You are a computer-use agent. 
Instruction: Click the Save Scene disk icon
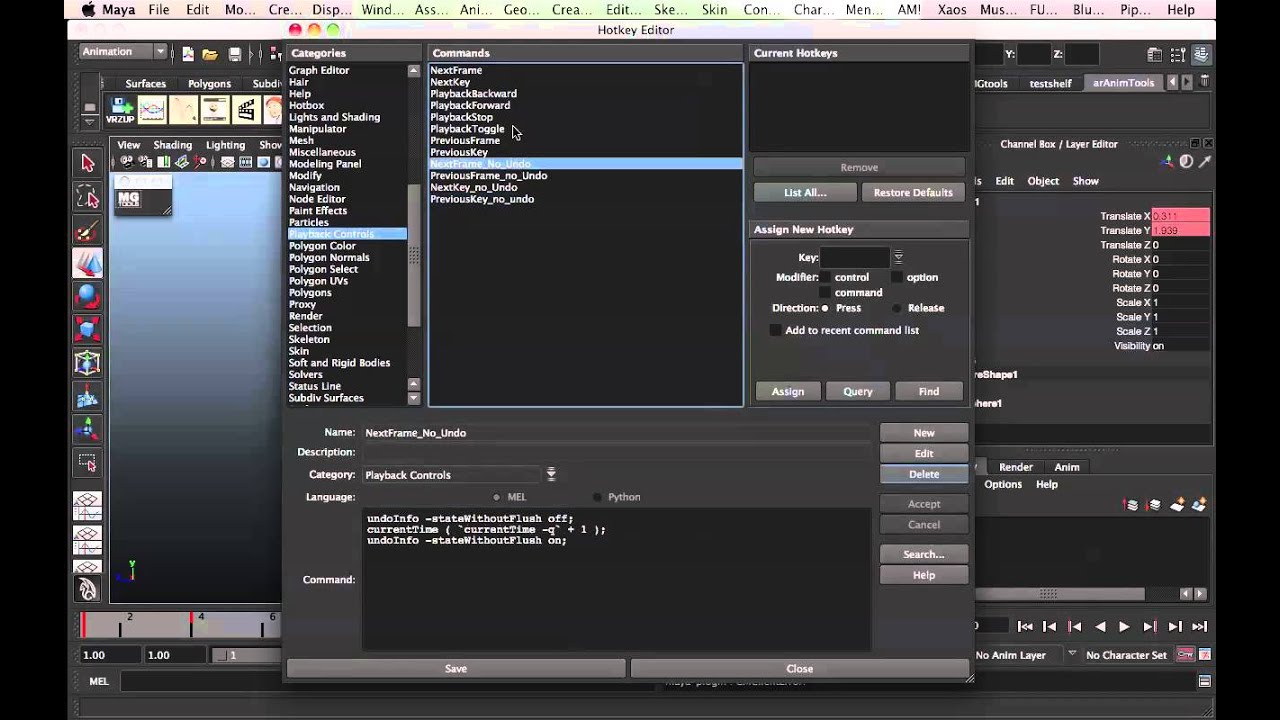point(234,54)
